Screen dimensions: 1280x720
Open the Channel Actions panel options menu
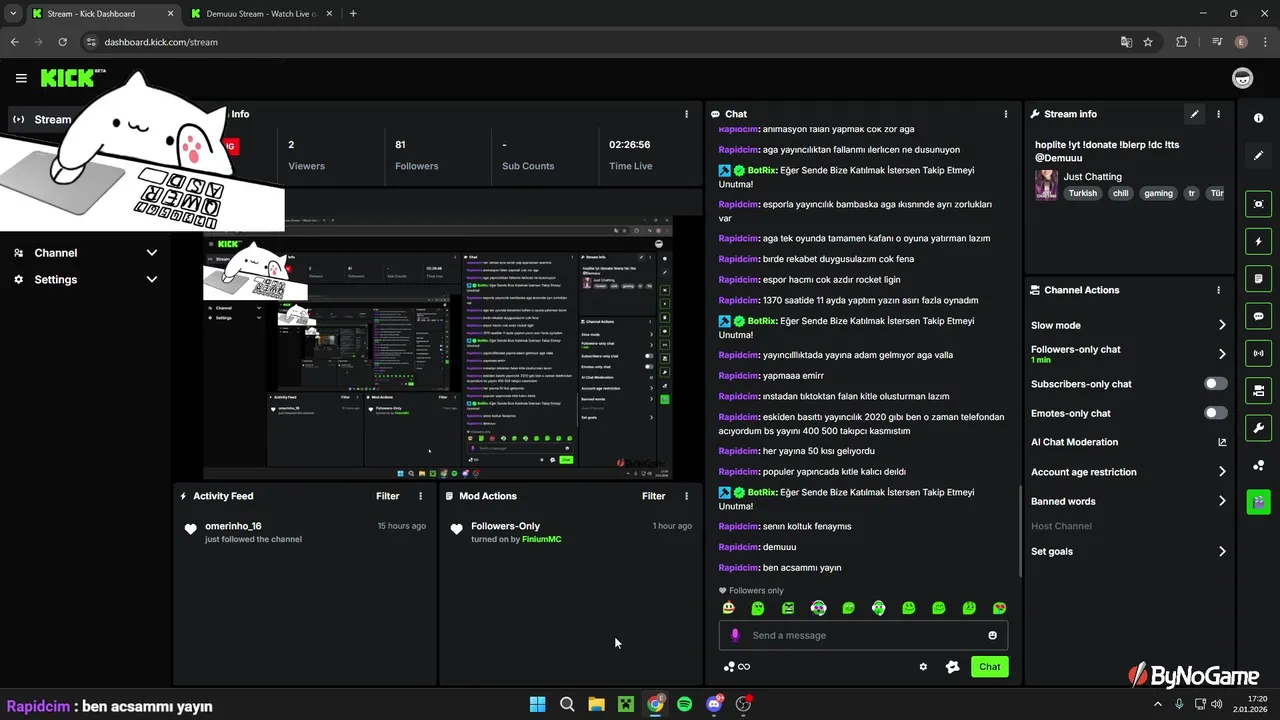coord(1218,290)
